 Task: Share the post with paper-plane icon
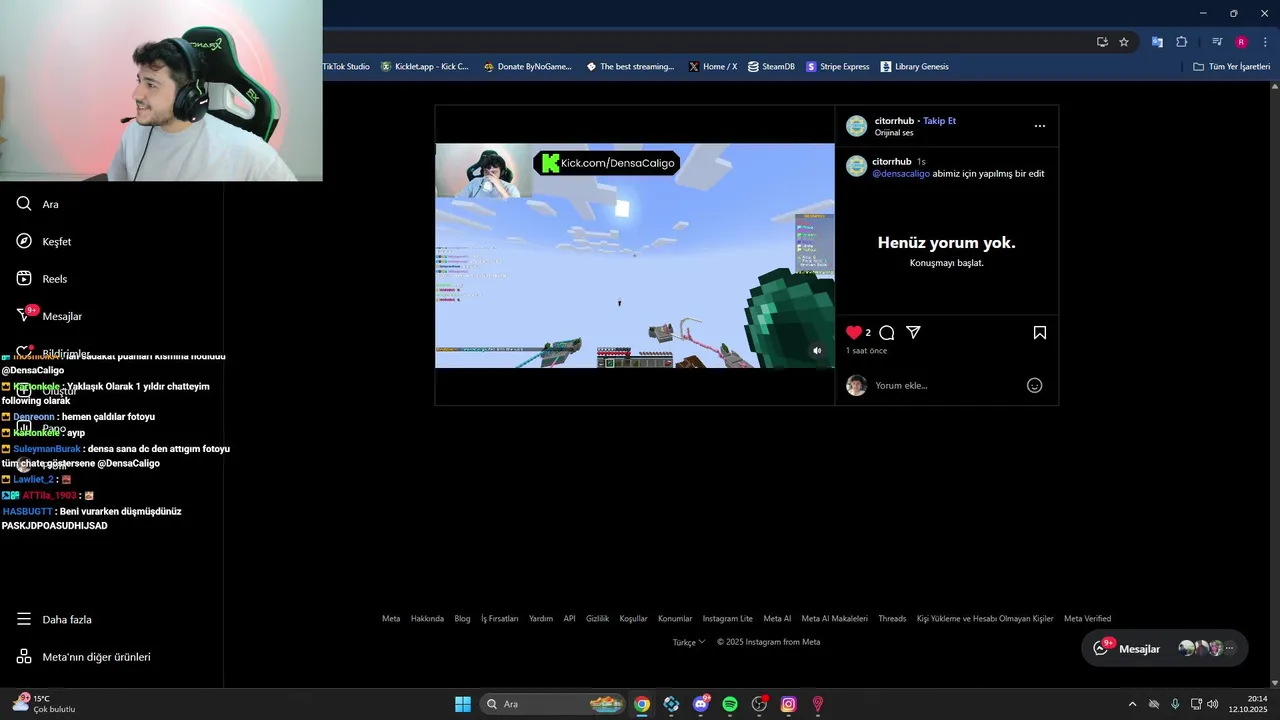click(913, 332)
